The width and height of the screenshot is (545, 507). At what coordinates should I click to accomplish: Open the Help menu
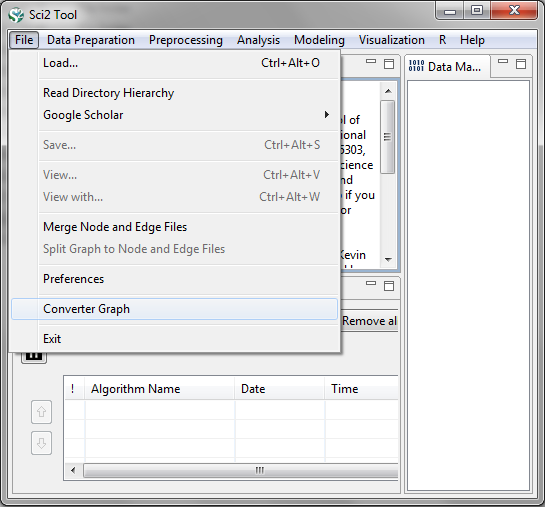click(x=472, y=40)
